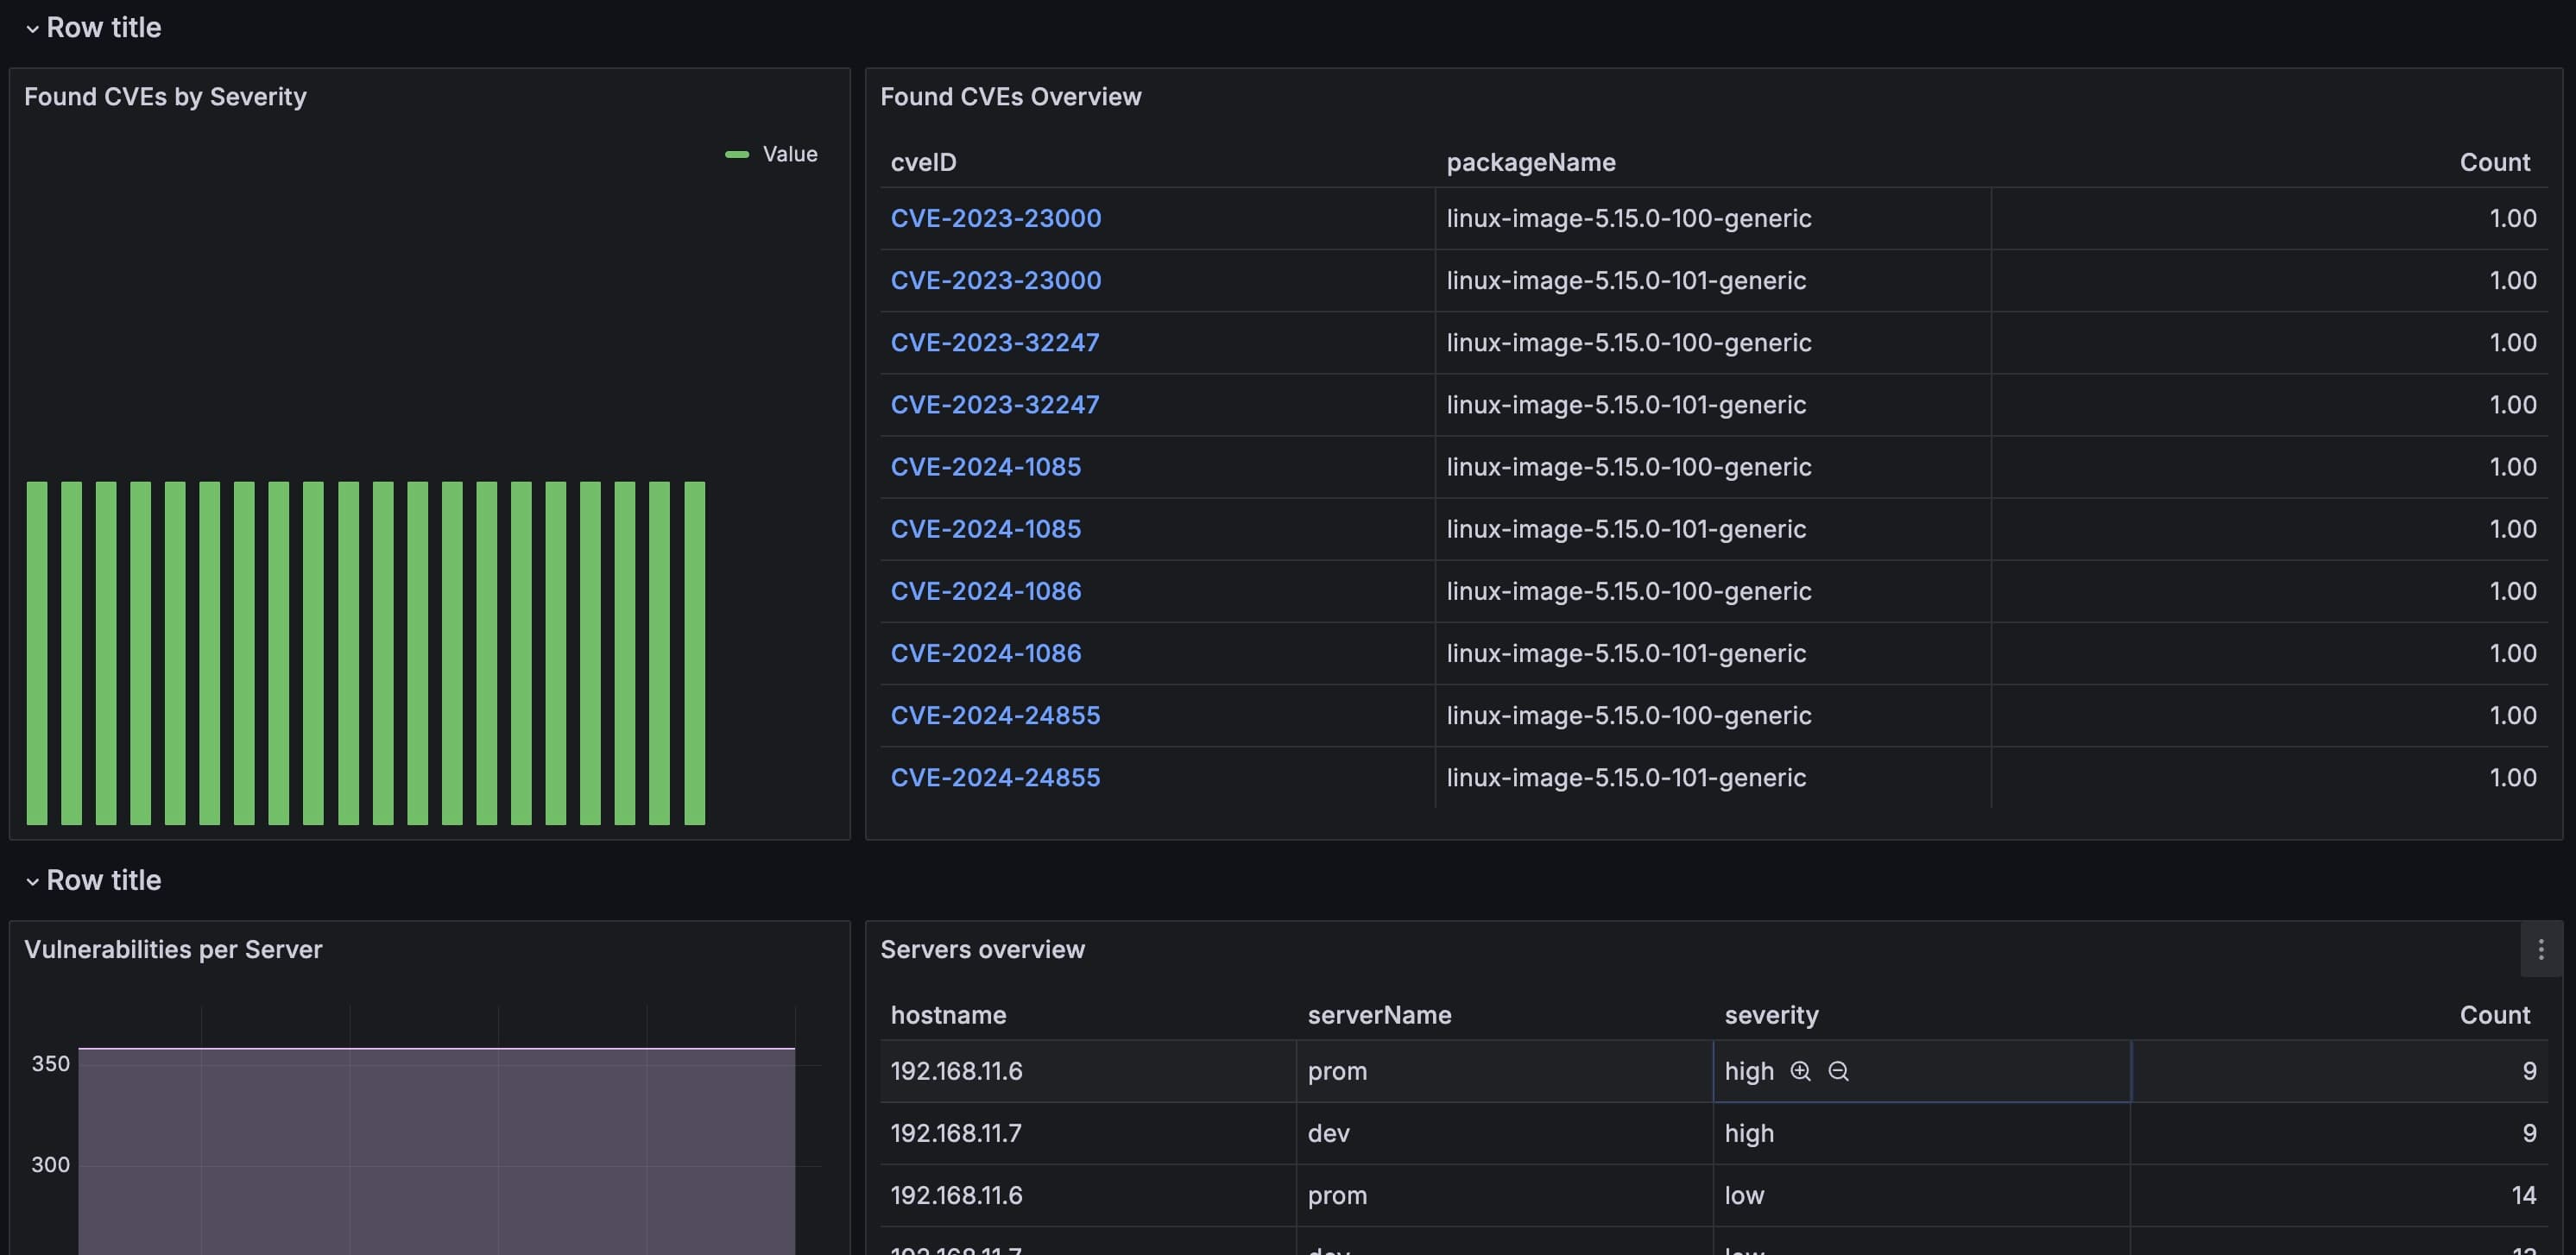The width and height of the screenshot is (2576, 1255).
Task: Sort by severity column header
Action: (1771, 1015)
